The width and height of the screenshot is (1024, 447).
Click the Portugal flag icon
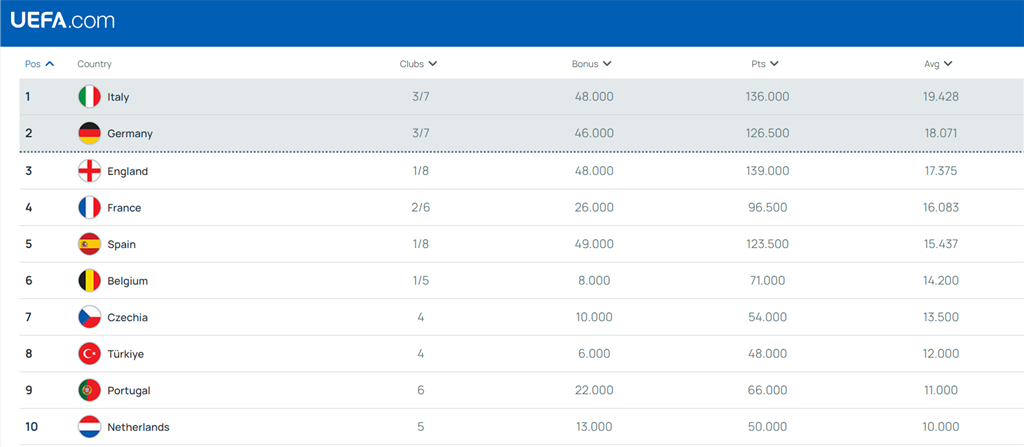pos(89,391)
